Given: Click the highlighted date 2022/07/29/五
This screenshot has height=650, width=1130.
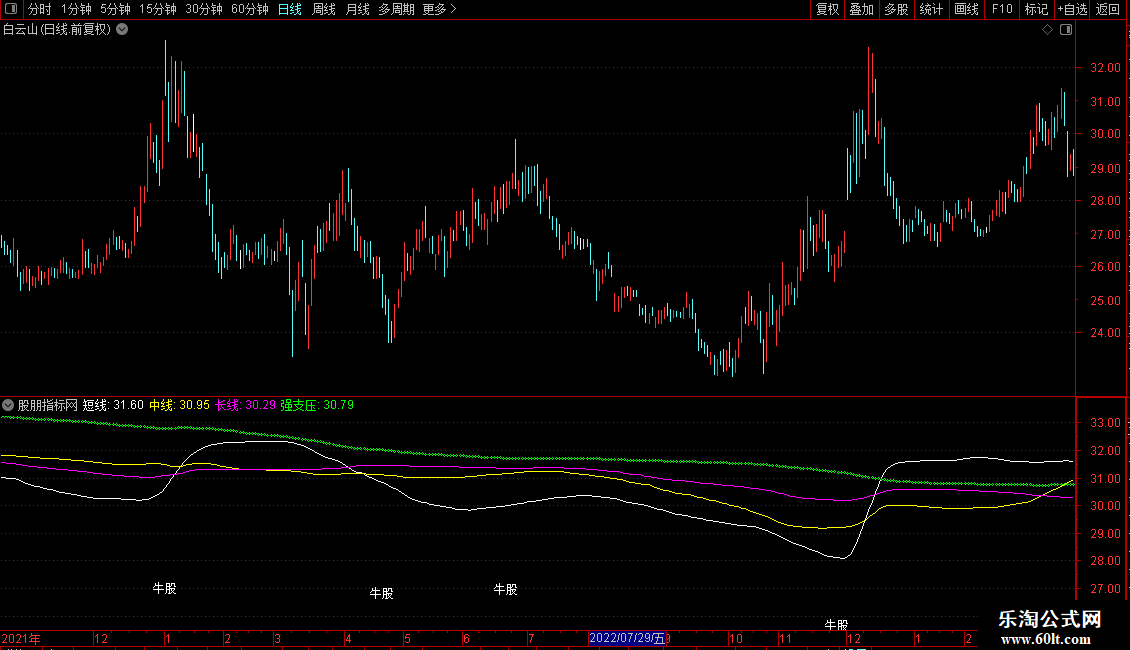Looking at the screenshot, I should (627, 638).
